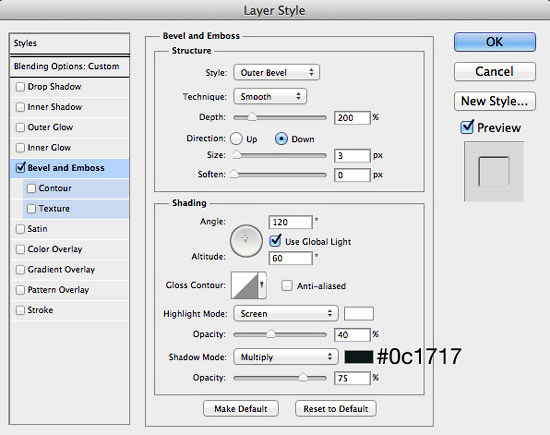
Task: Enable the Drop Shadow checkbox
Action: (20, 87)
